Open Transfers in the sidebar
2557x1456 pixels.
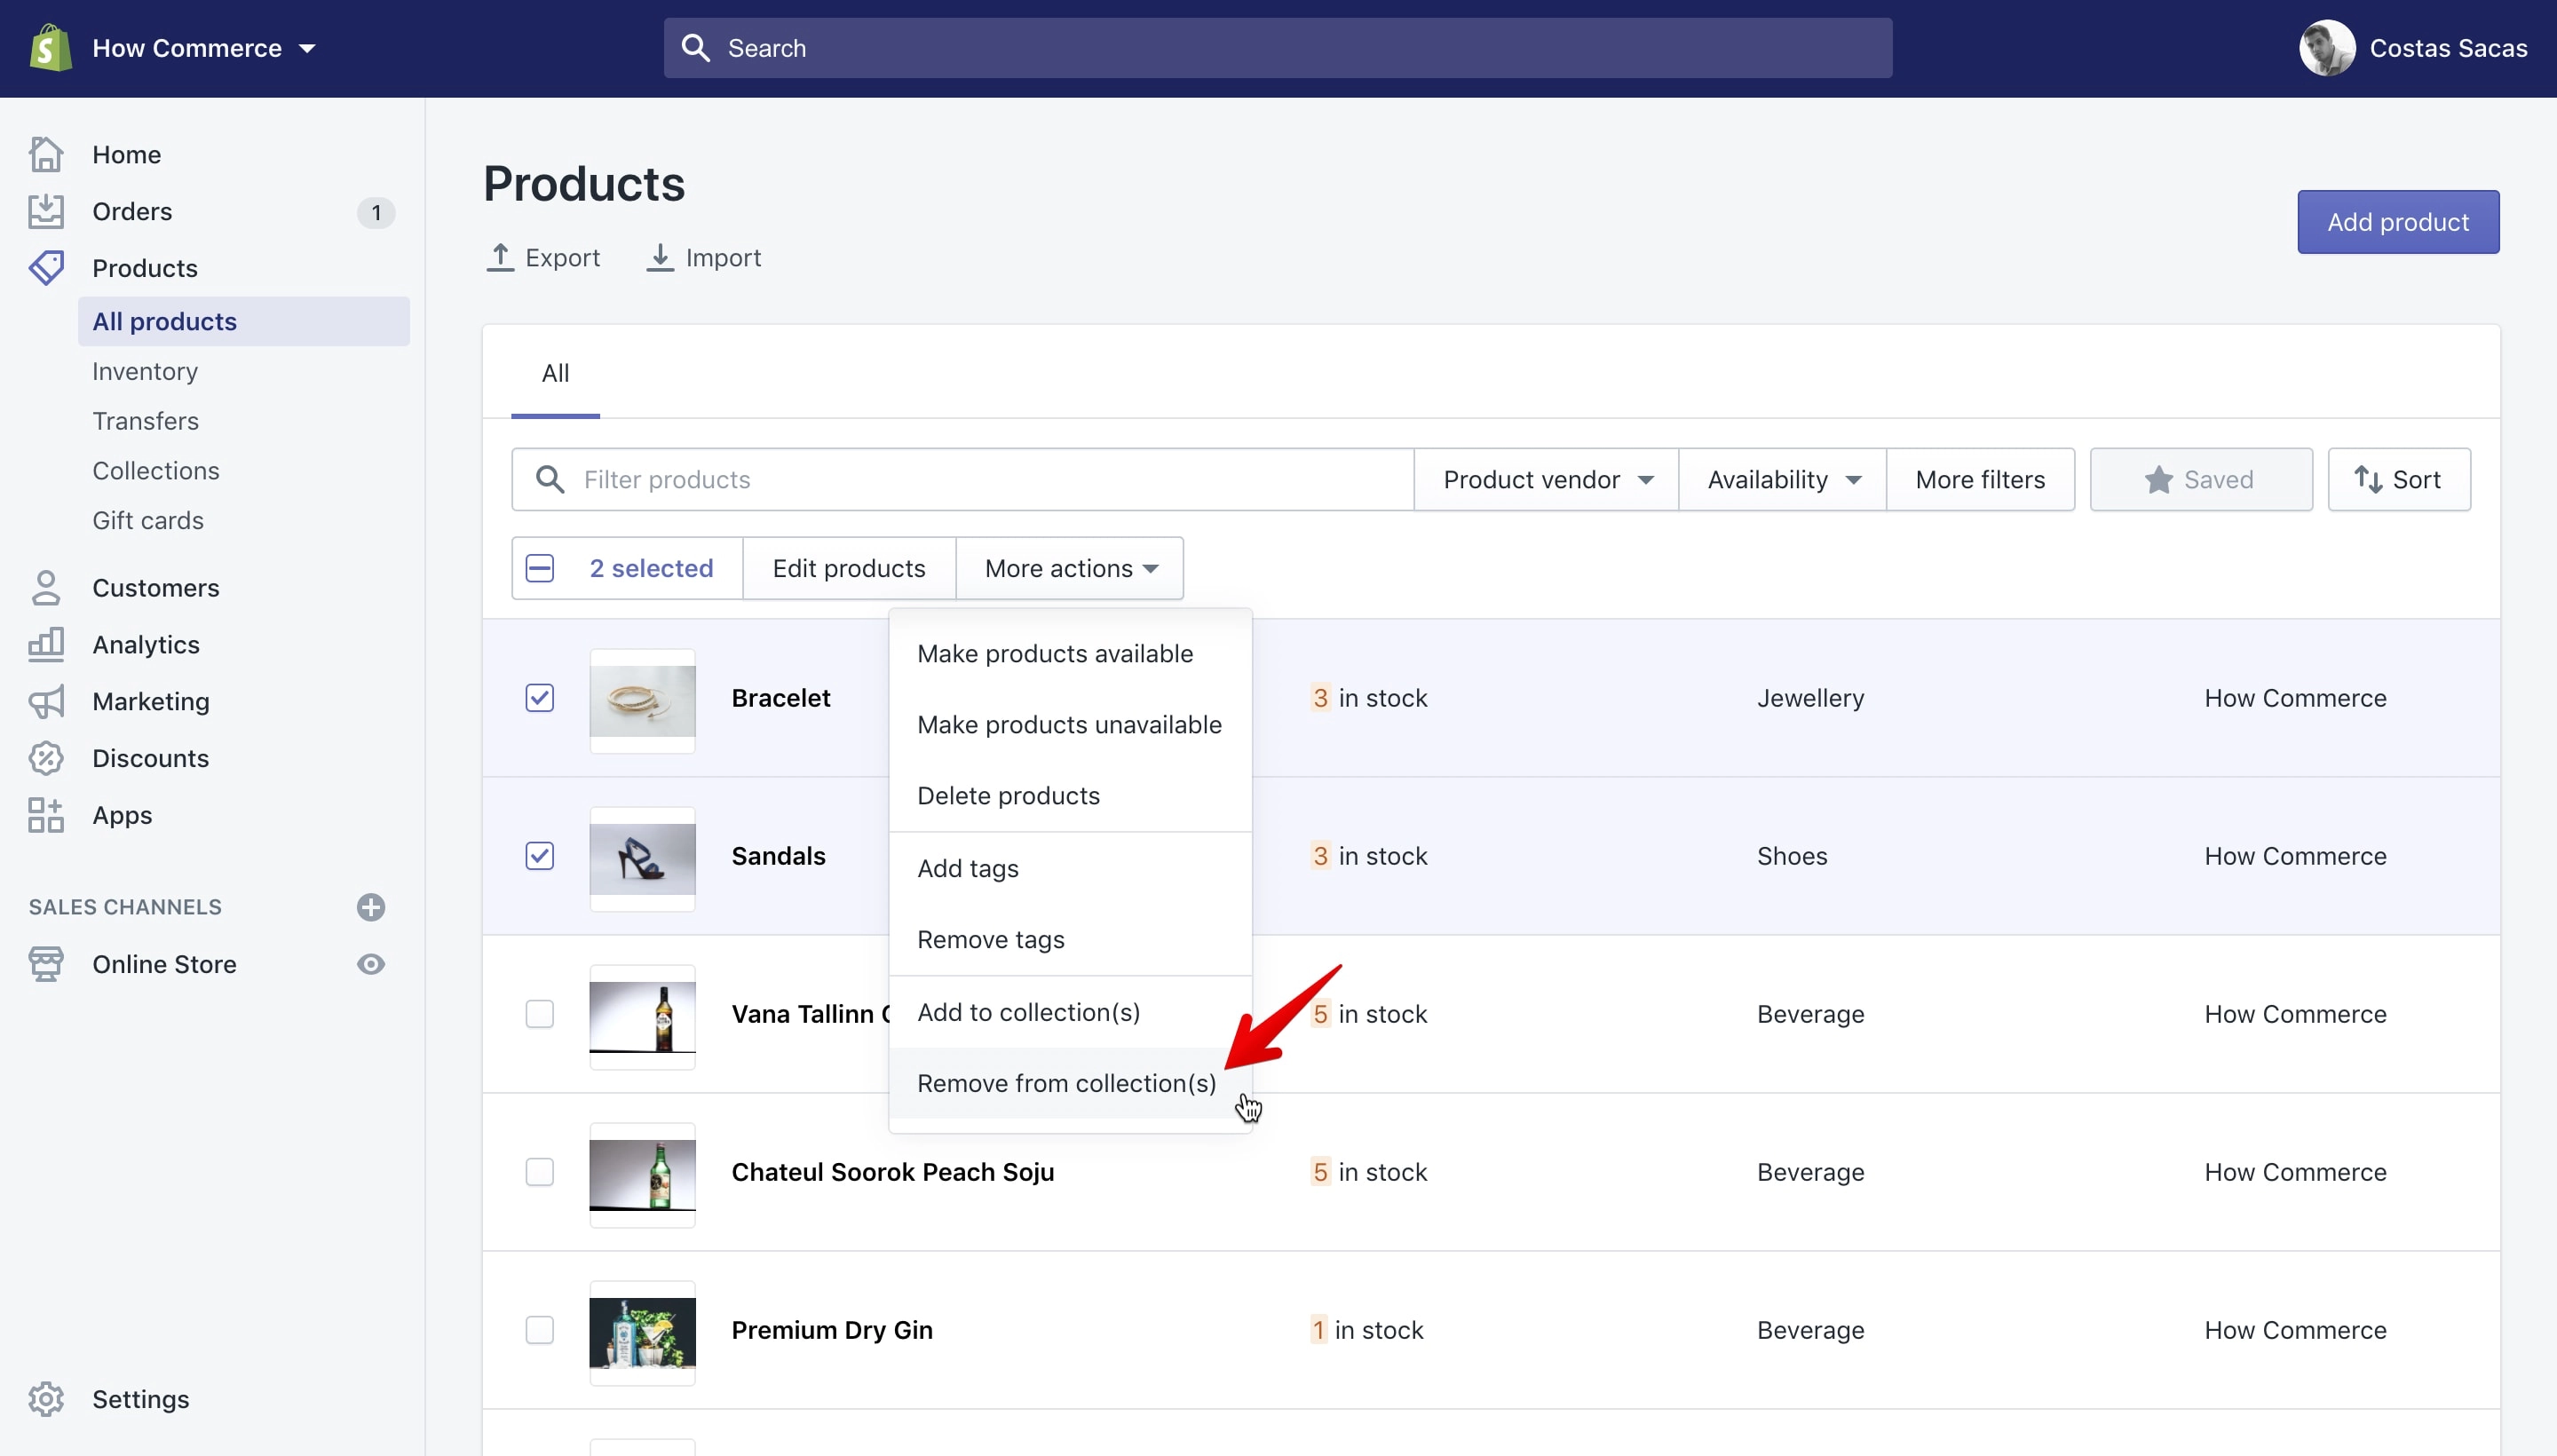click(145, 421)
